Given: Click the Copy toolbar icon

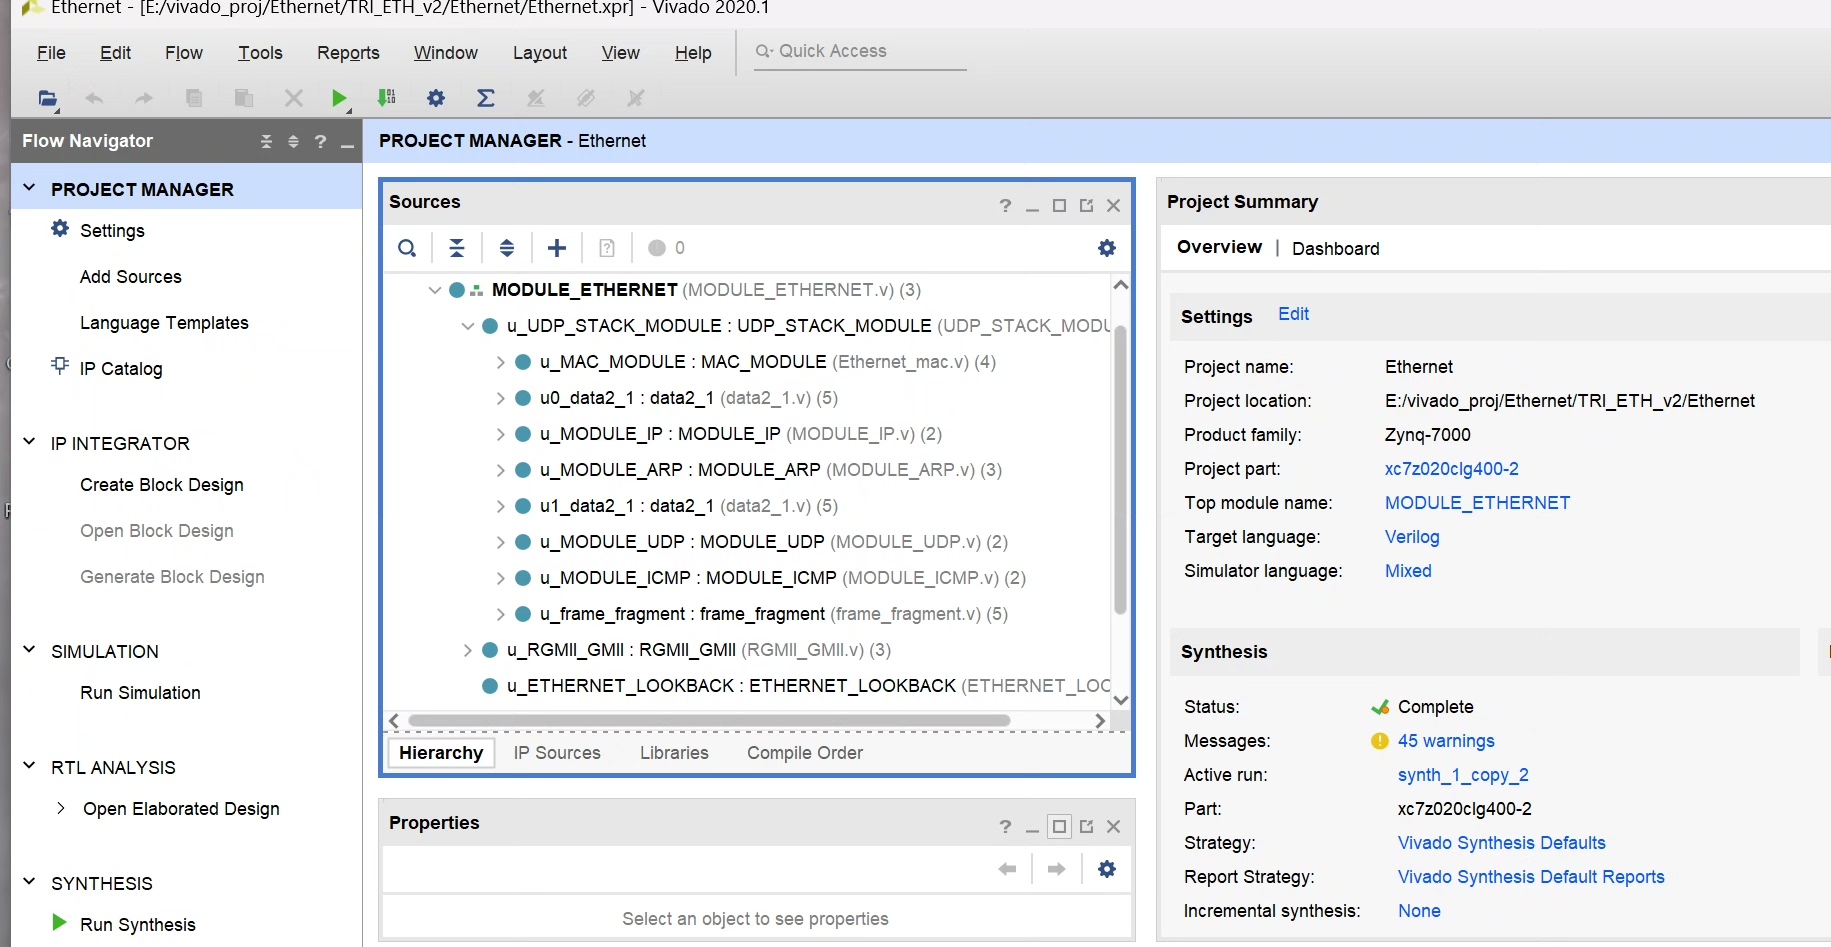Looking at the screenshot, I should click(x=194, y=98).
